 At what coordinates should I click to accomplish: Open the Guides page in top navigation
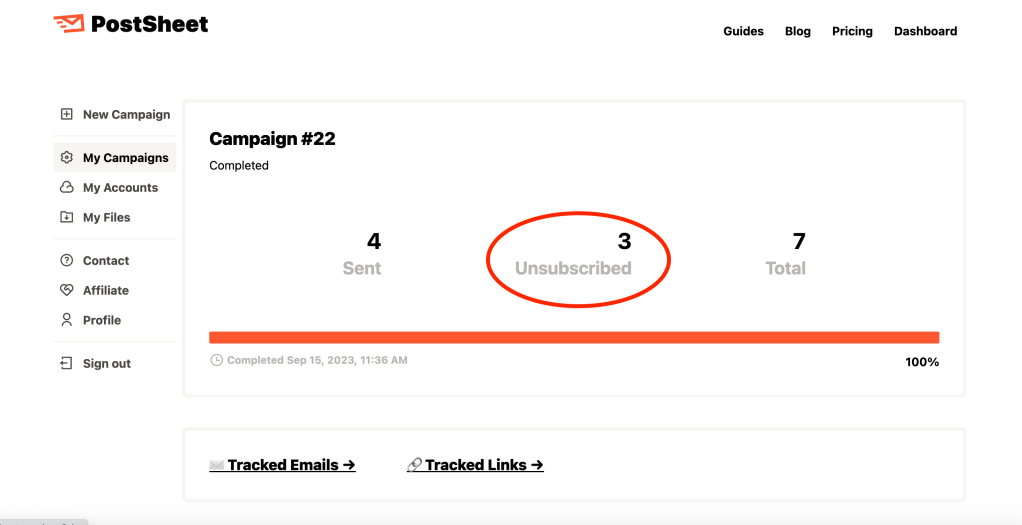click(x=743, y=32)
